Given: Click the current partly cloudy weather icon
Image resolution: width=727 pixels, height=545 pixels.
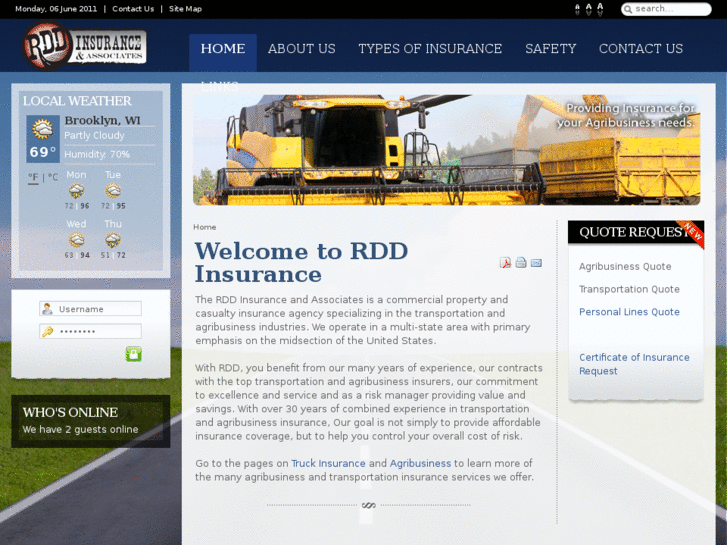Looking at the screenshot, I should (x=43, y=129).
